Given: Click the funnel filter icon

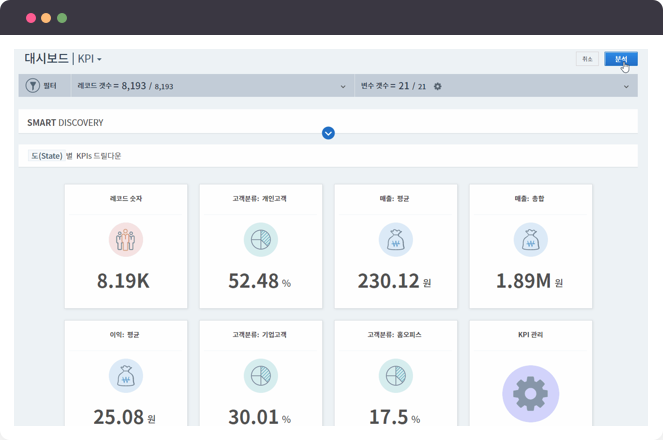Looking at the screenshot, I should [33, 86].
